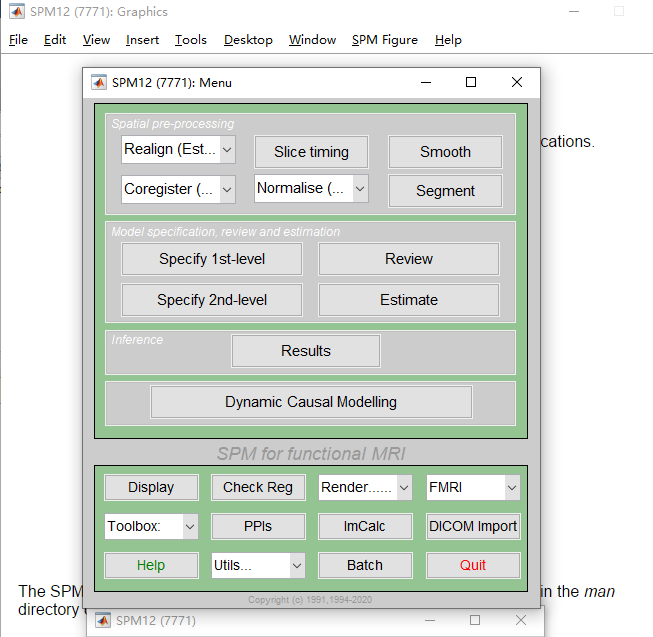Close the SPM12 Menu window
The image size is (653, 637).
517,82
